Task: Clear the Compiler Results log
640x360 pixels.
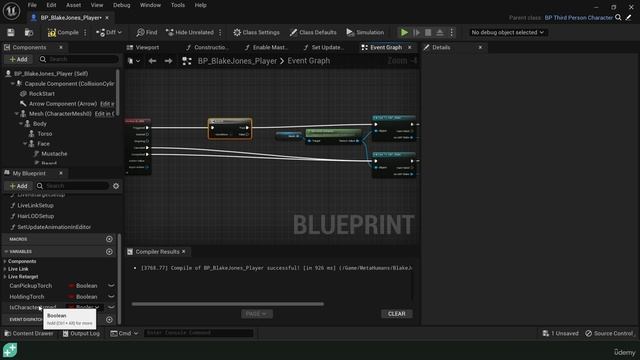Action: point(396,313)
